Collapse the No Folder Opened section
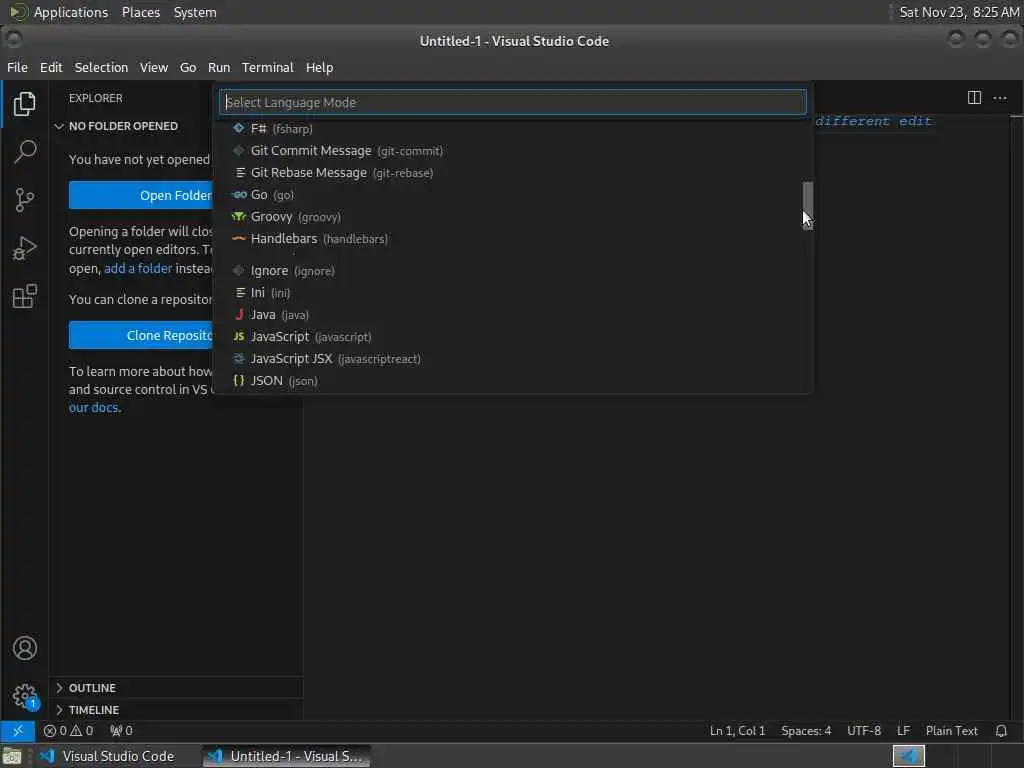The image size is (1024, 768). [x=123, y=126]
